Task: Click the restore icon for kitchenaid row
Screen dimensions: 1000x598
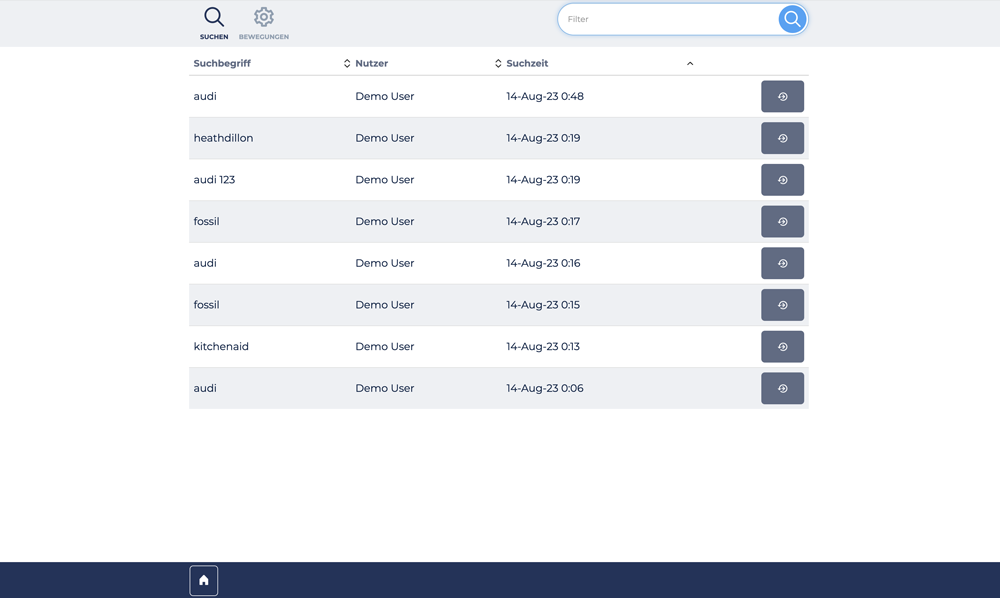Action: 782,347
